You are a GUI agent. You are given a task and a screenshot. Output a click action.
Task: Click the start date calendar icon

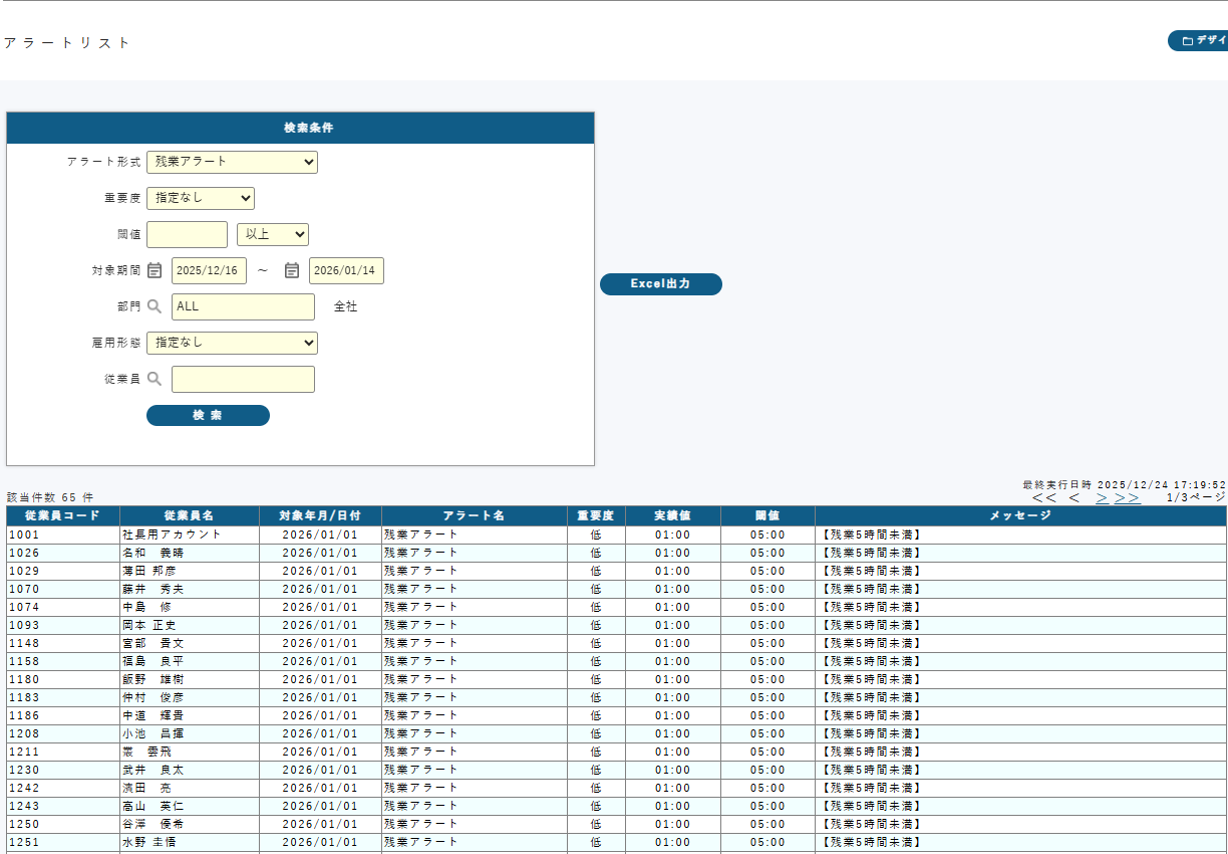pos(155,271)
